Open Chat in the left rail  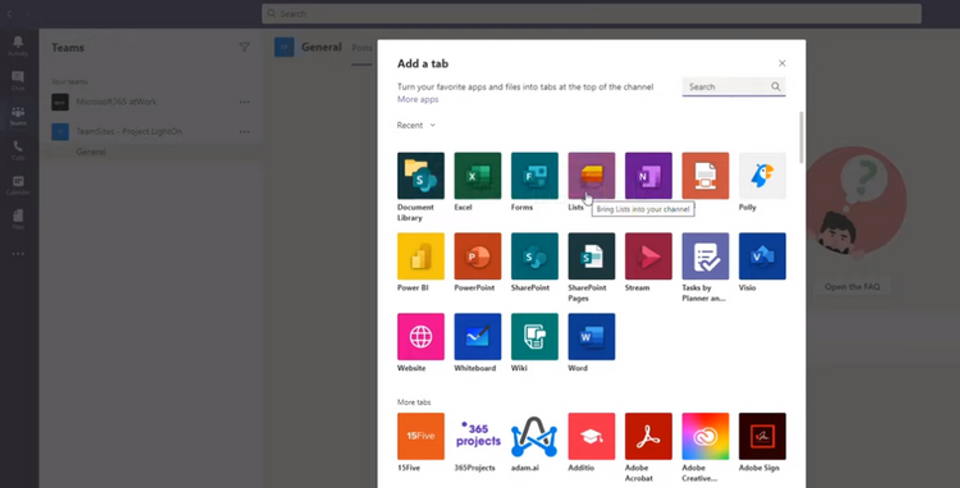tap(18, 80)
